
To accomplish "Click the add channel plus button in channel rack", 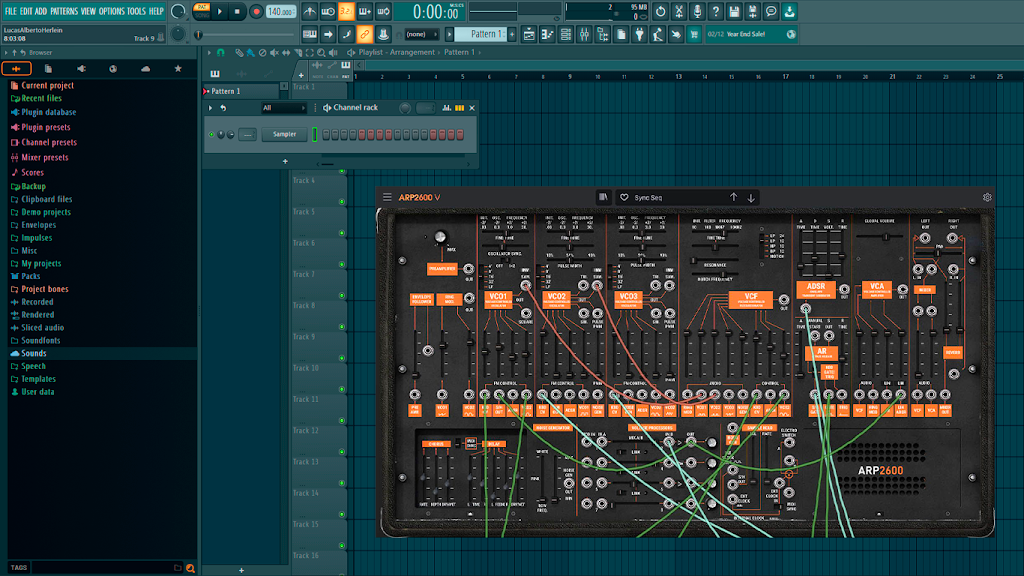I will [285, 161].
